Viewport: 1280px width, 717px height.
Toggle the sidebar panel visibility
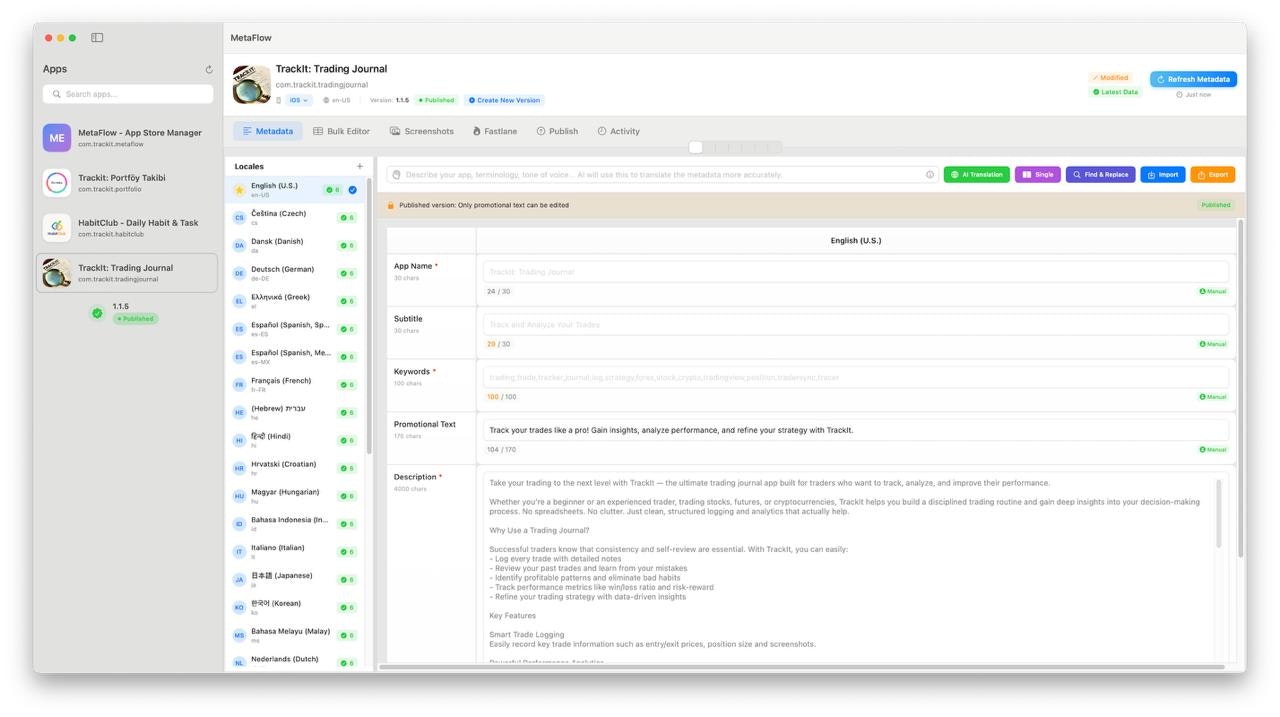pyautogui.click(x=95, y=36)
